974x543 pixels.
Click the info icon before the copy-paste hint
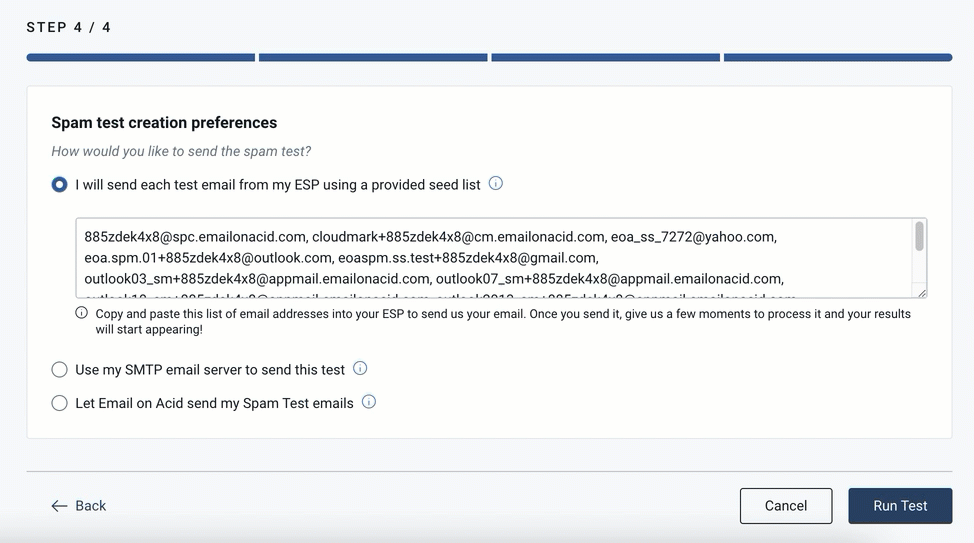click(x=81, y=313)
